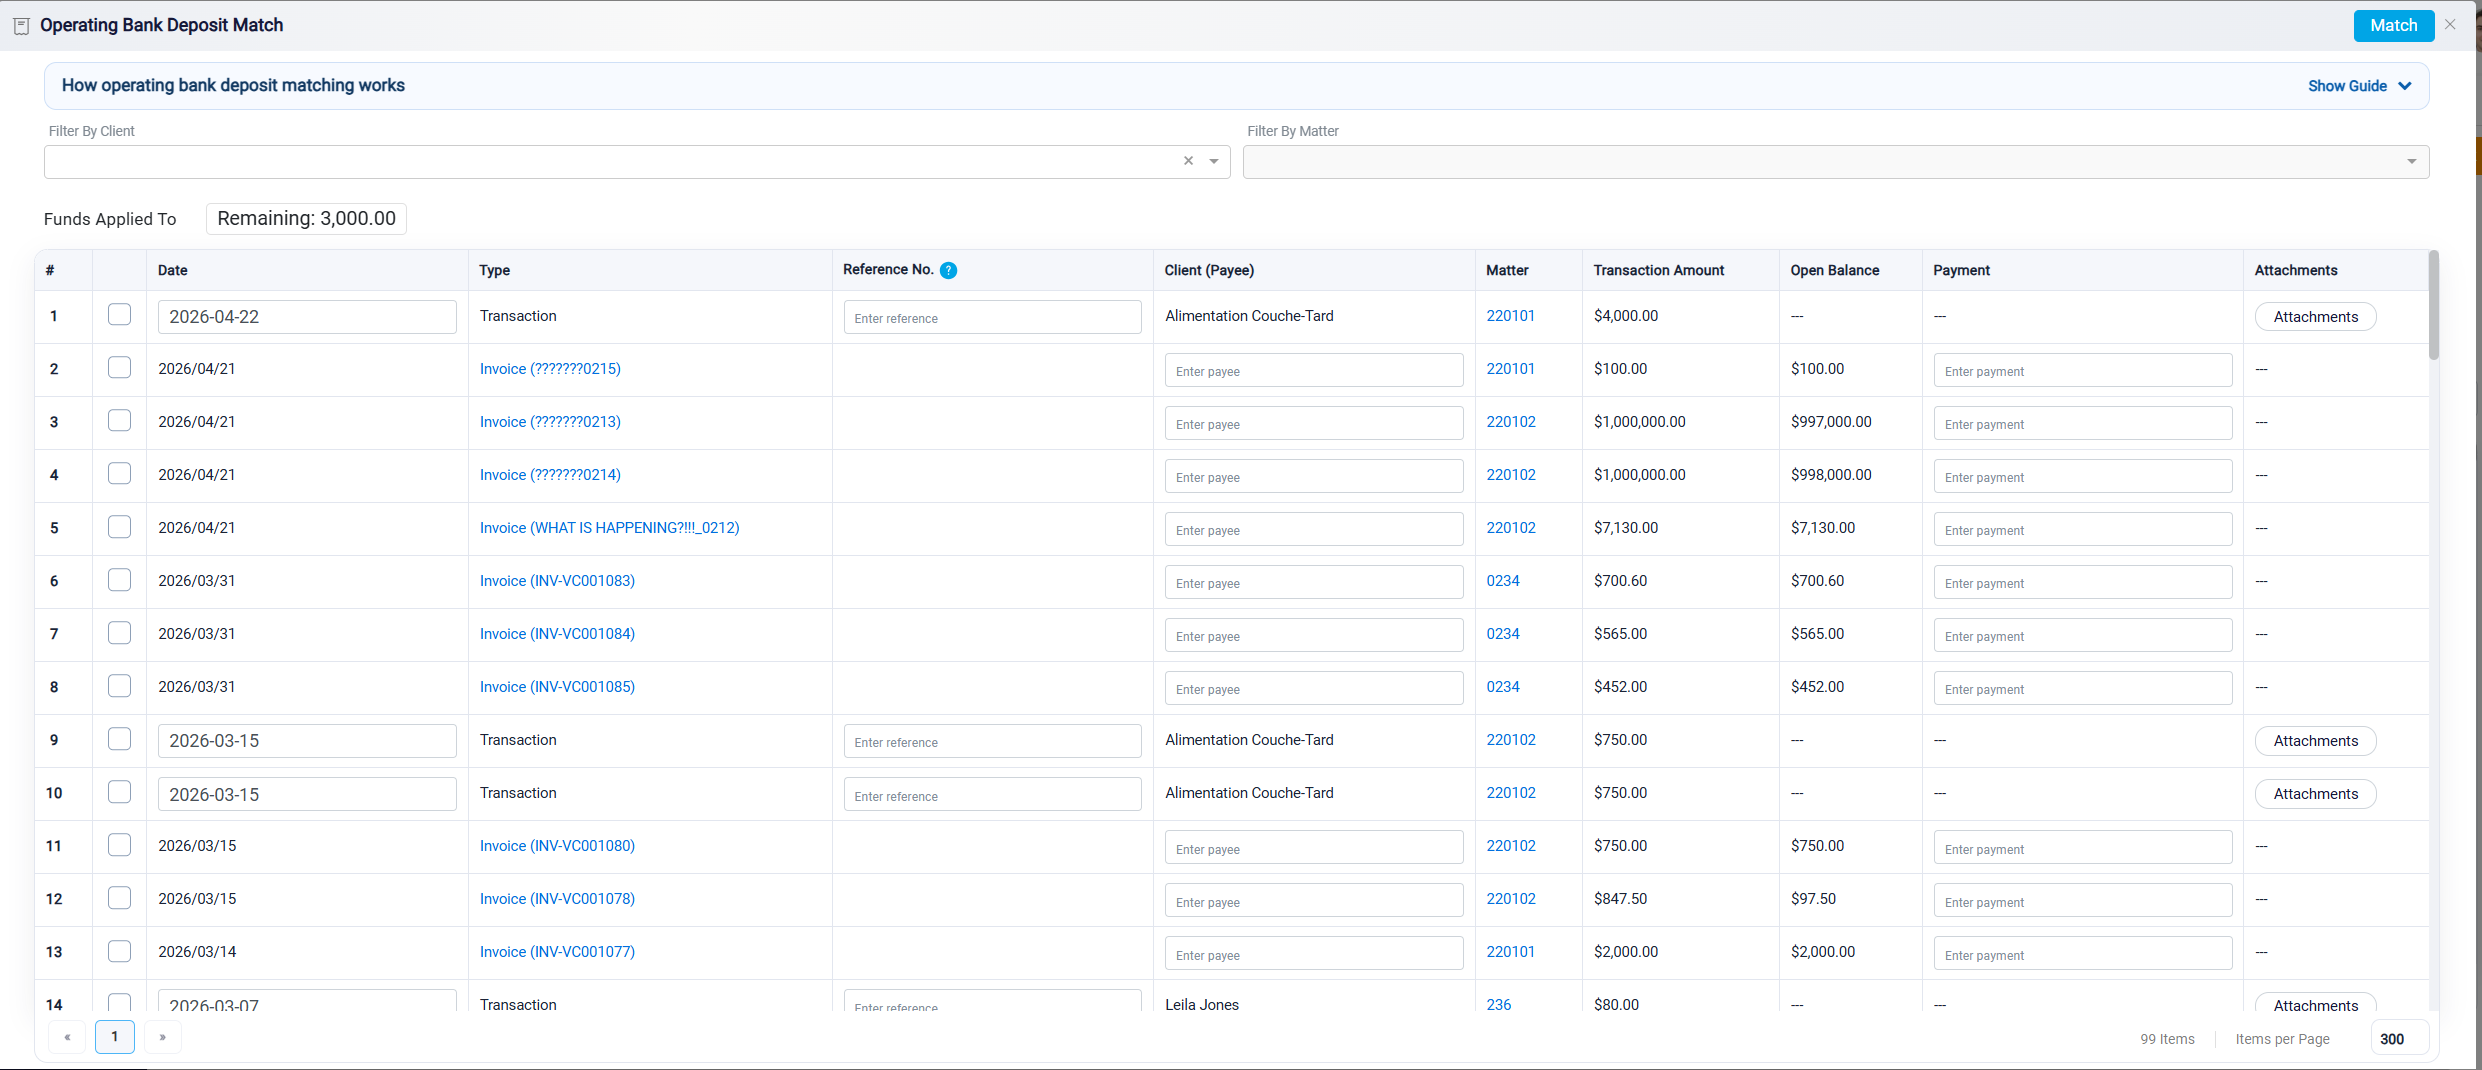
Task: Click the table vertical scrollbar
Action: tap(2433, 305)
